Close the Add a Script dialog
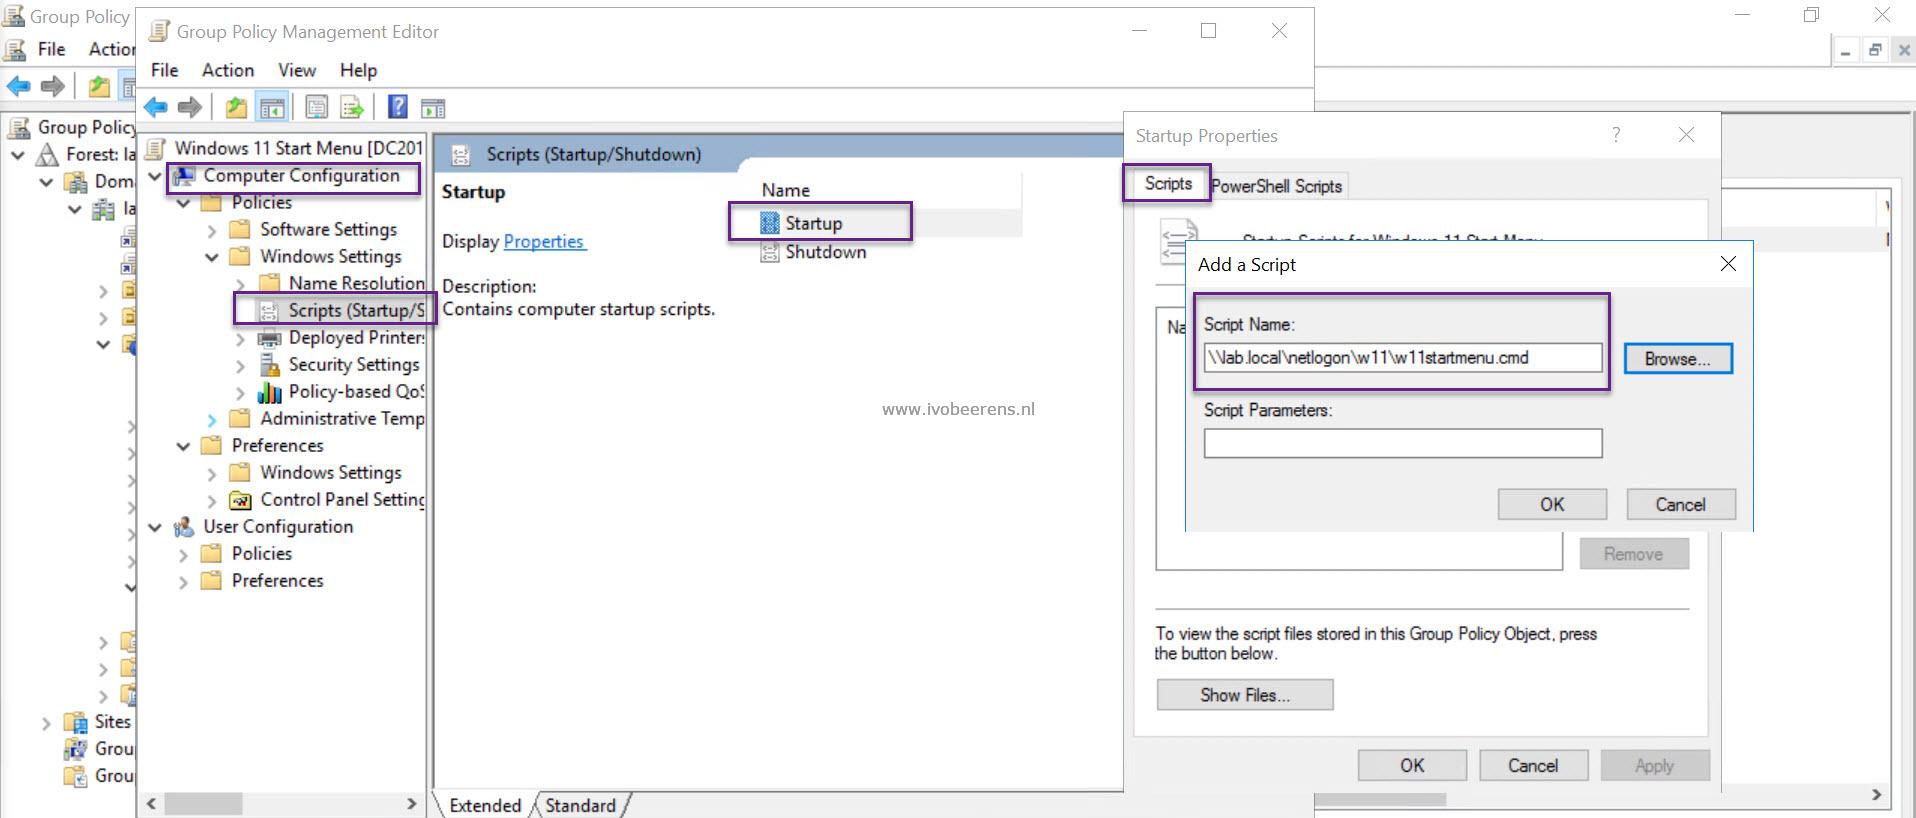The height and width of the screenshot is (818, 1916). tap(1728, 264)
